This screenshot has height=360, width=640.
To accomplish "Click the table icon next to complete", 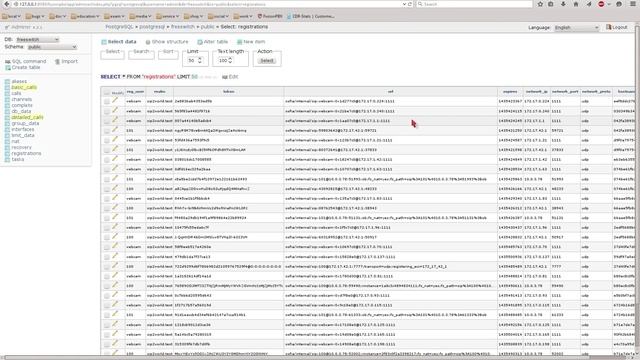I will tap(7, 105).
